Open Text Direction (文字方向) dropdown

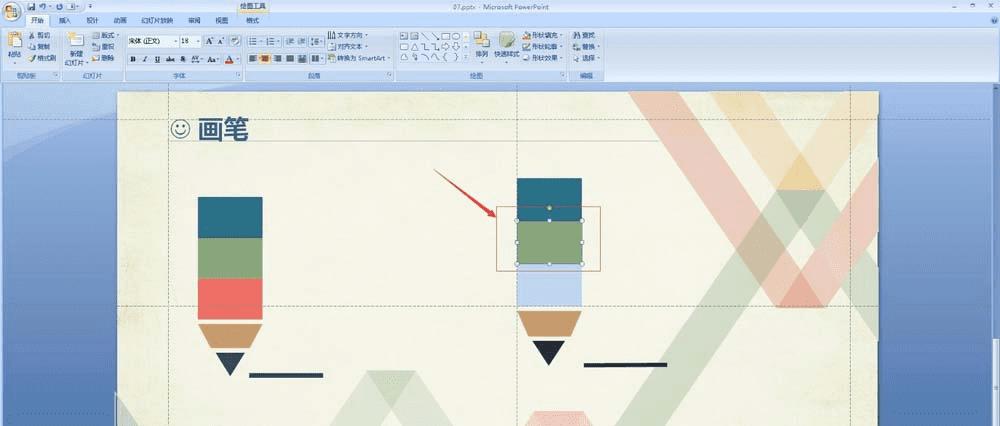pyautogui.click(x=348, y=35)
